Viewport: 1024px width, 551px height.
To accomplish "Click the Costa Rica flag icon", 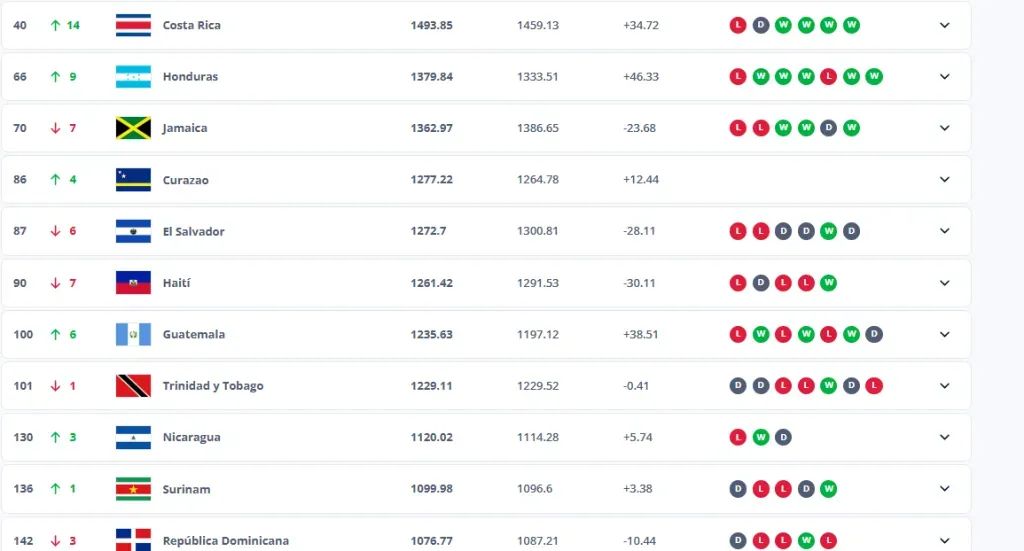I will coord(133,25).
